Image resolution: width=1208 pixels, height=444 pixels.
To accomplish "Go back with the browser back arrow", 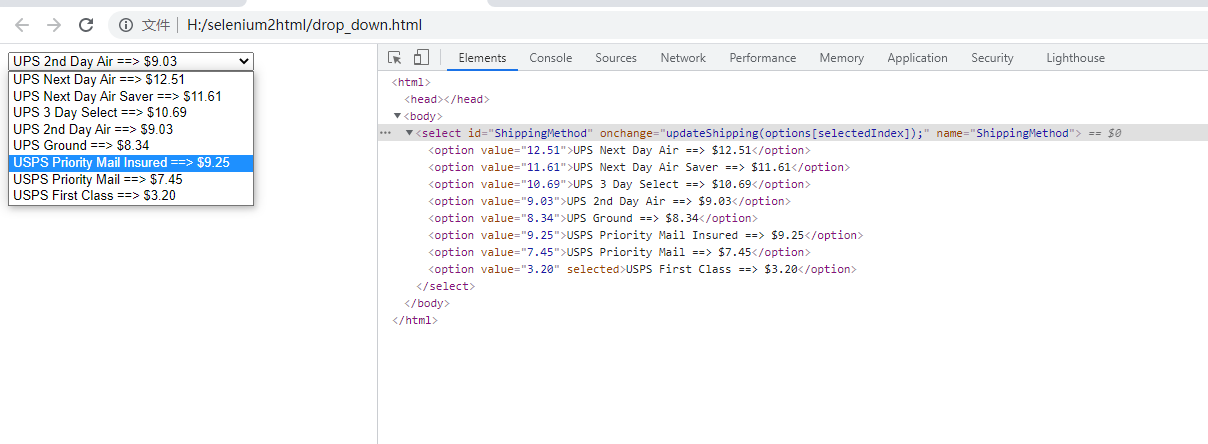I will click(x=22, y=24).
